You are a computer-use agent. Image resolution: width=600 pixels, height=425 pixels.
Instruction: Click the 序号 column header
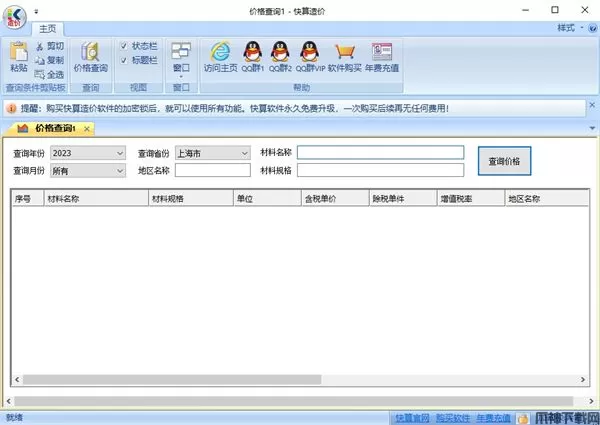pos(28,199)
